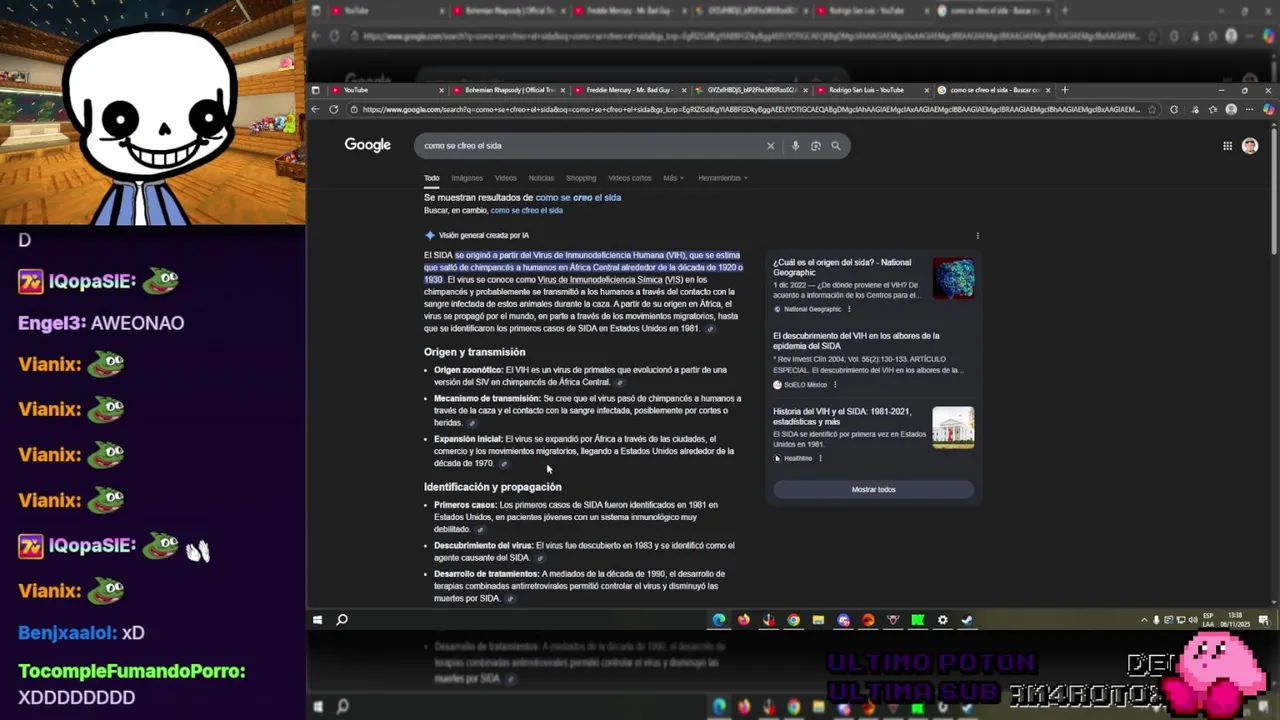
Task: Open 'Historia del VIH y el SIDA' link
Action: click(x=842, y=416)
